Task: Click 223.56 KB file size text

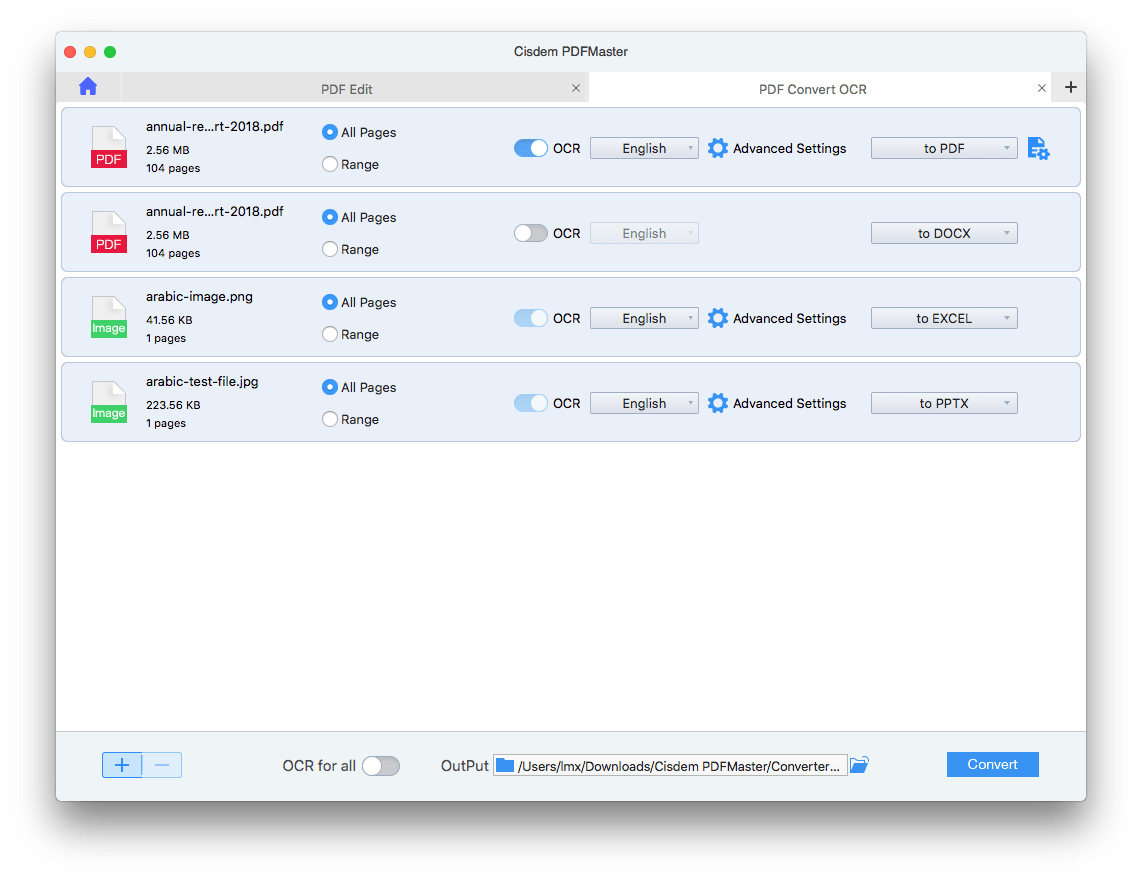Action: 173,405
